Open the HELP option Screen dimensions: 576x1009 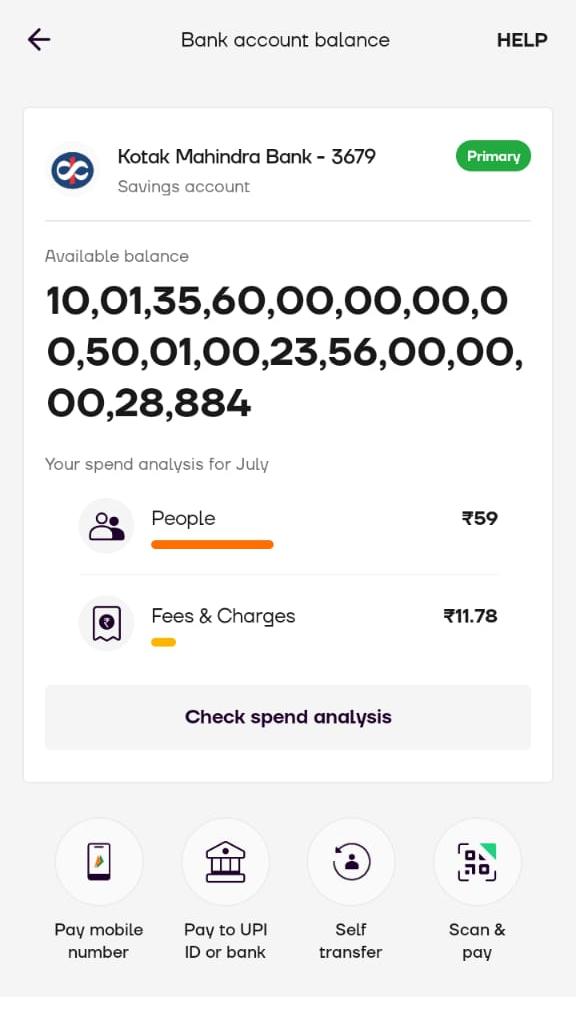[x=522, y=40]
